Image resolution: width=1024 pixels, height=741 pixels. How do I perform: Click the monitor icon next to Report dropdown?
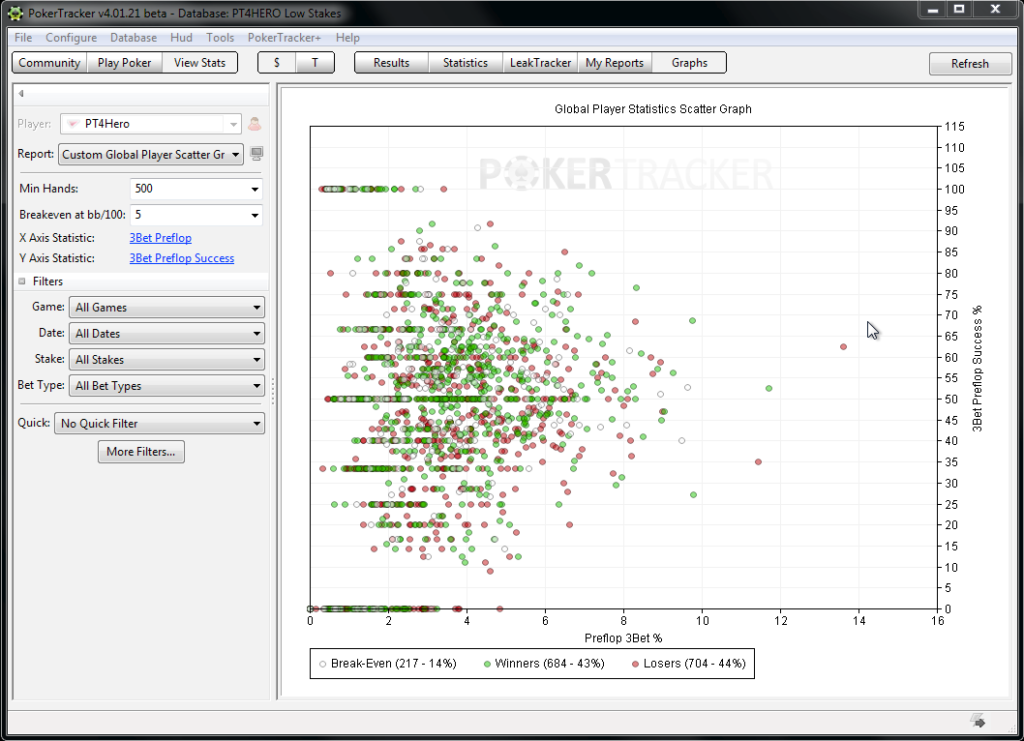(257, 154)
